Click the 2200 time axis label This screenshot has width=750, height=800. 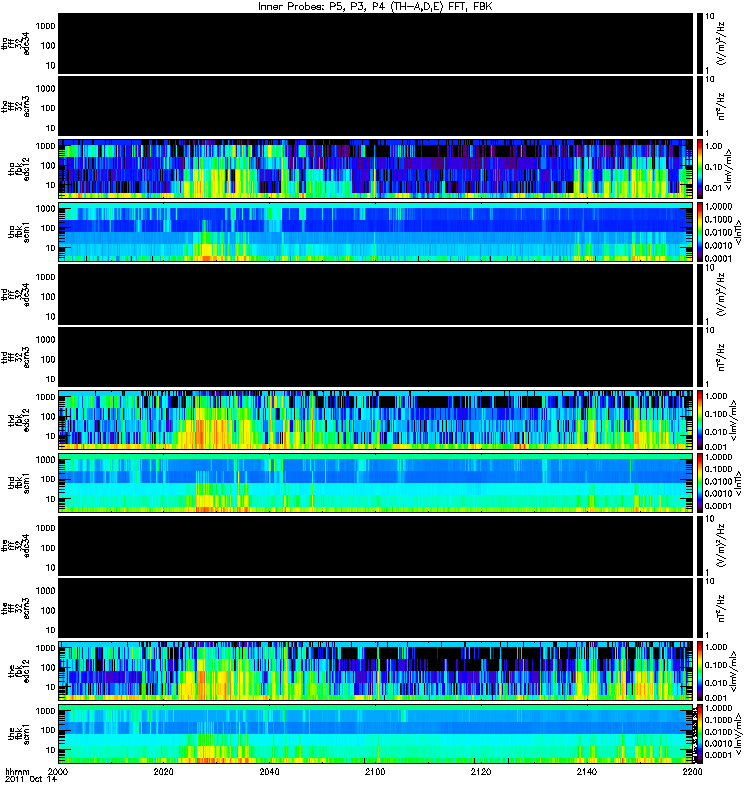(692, 772)
